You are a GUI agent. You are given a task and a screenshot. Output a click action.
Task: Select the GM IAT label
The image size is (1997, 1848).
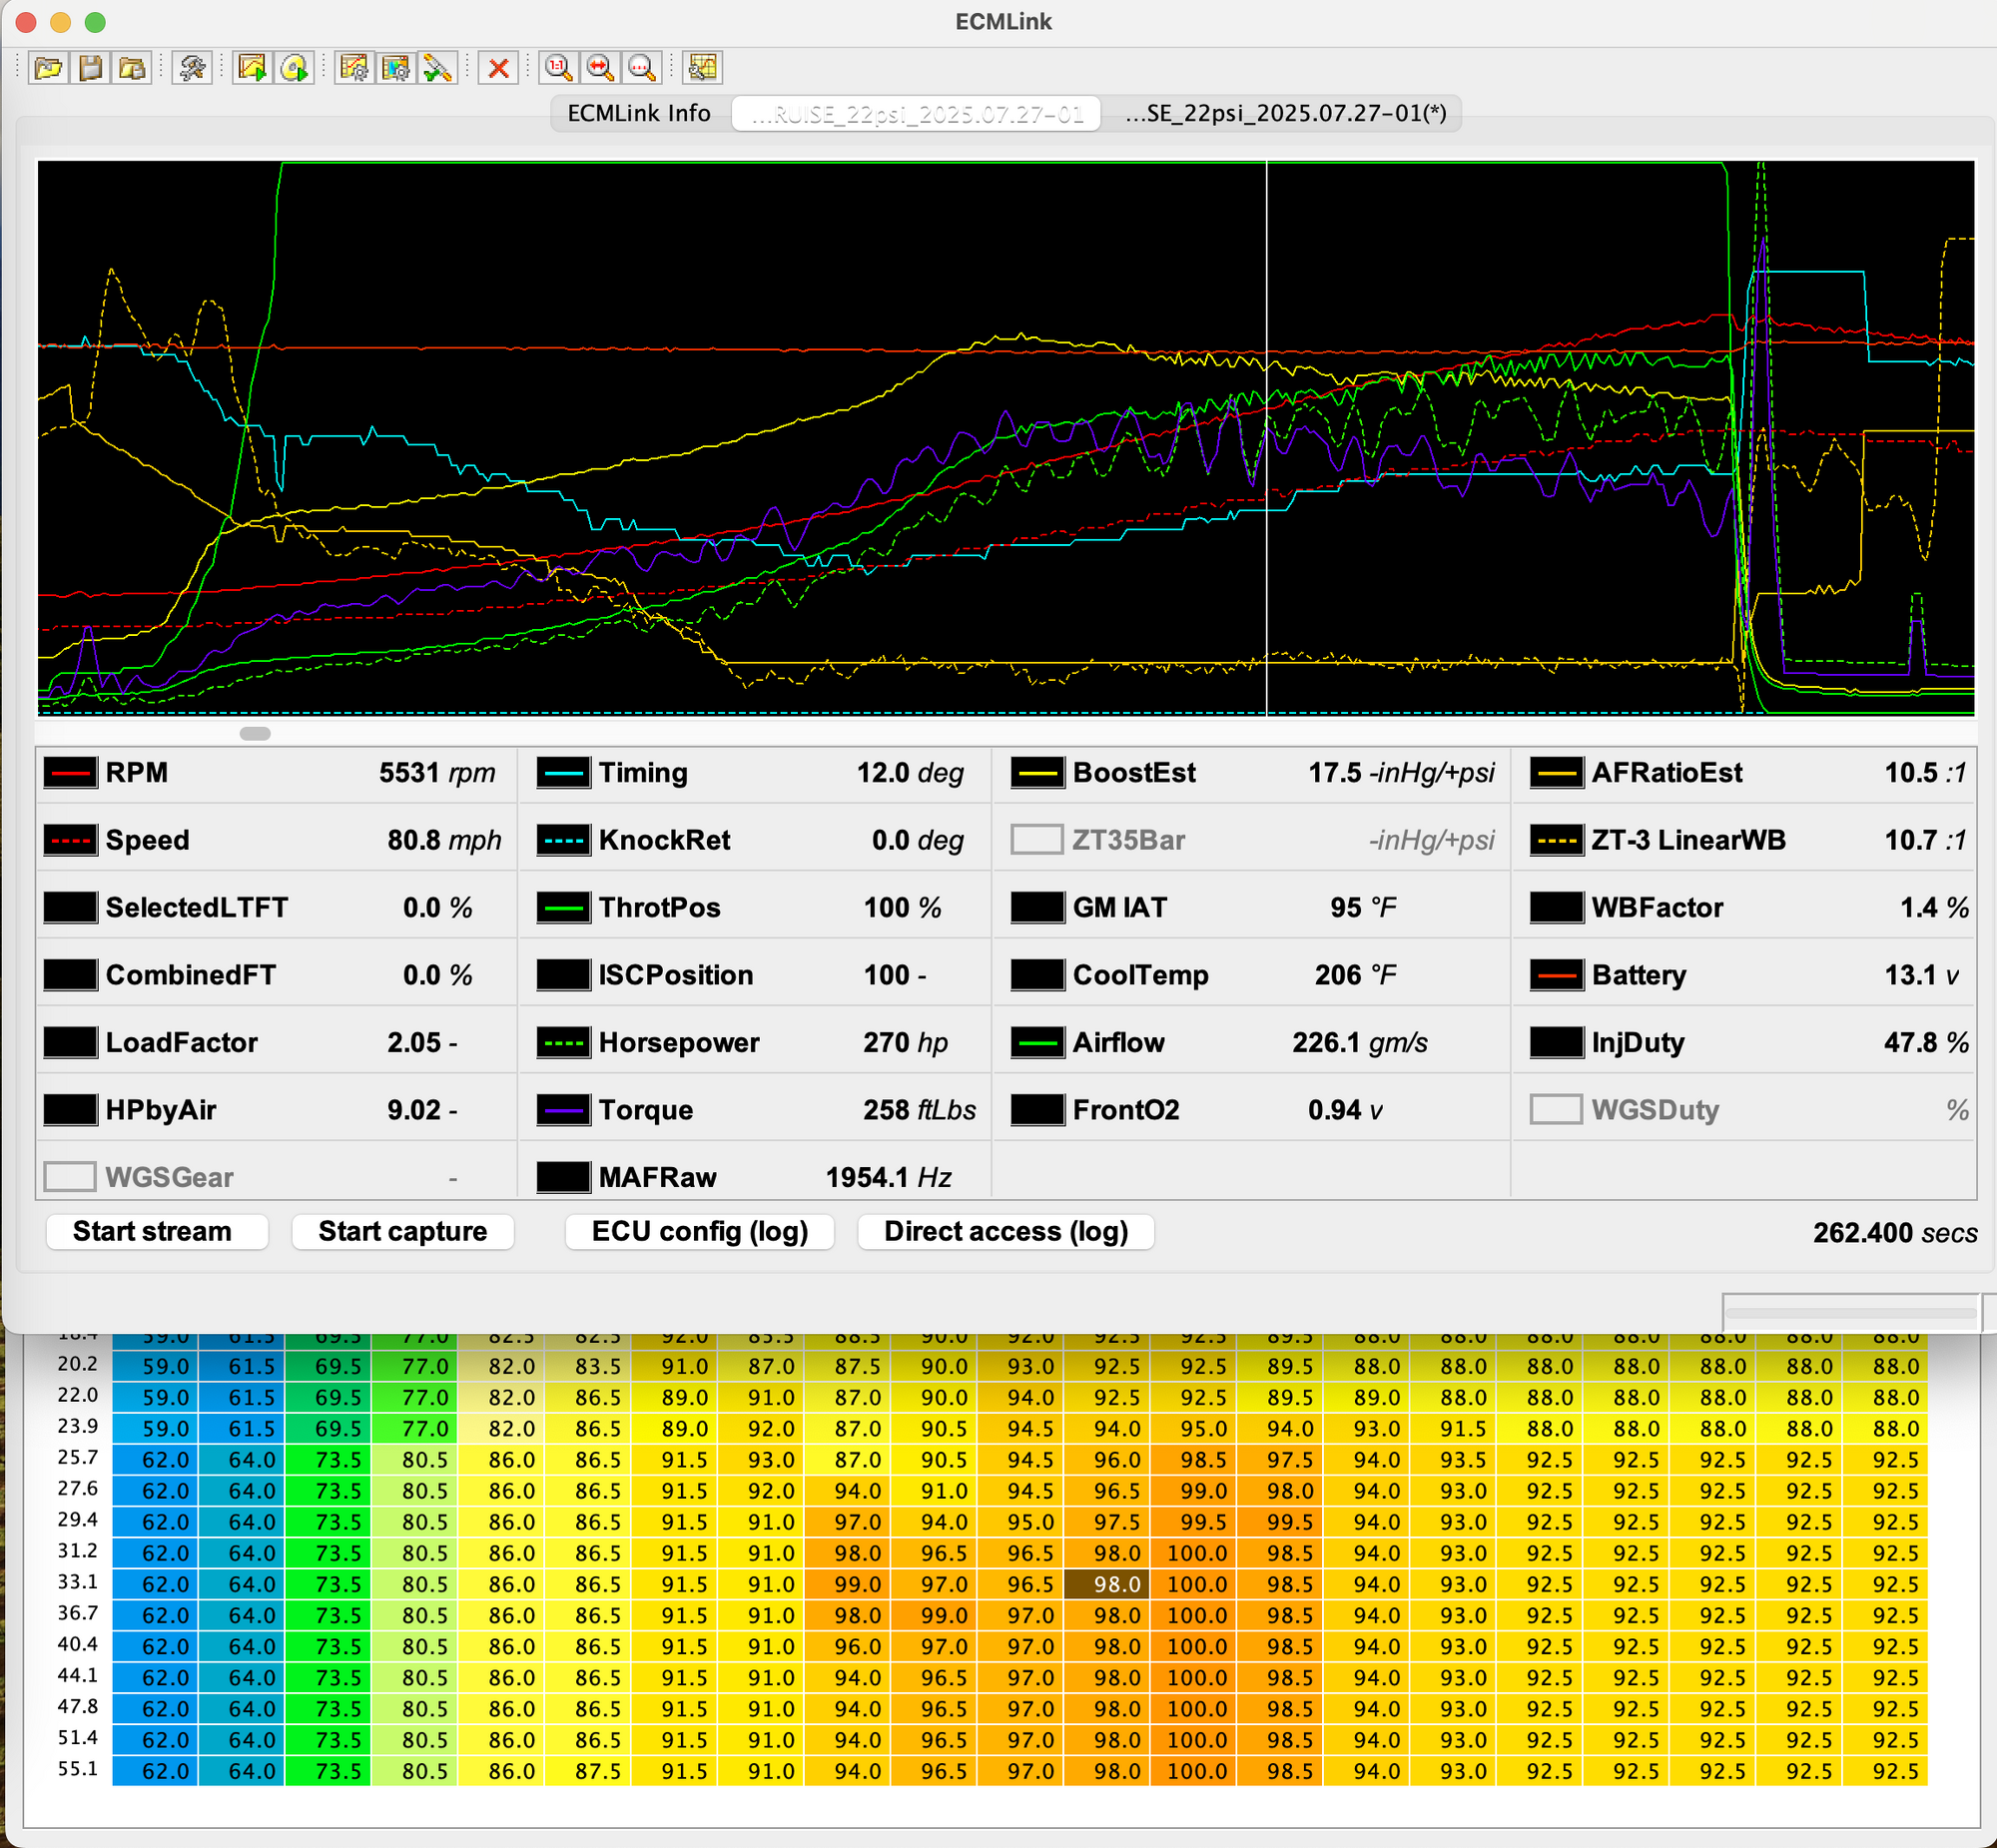(1120, 908)
